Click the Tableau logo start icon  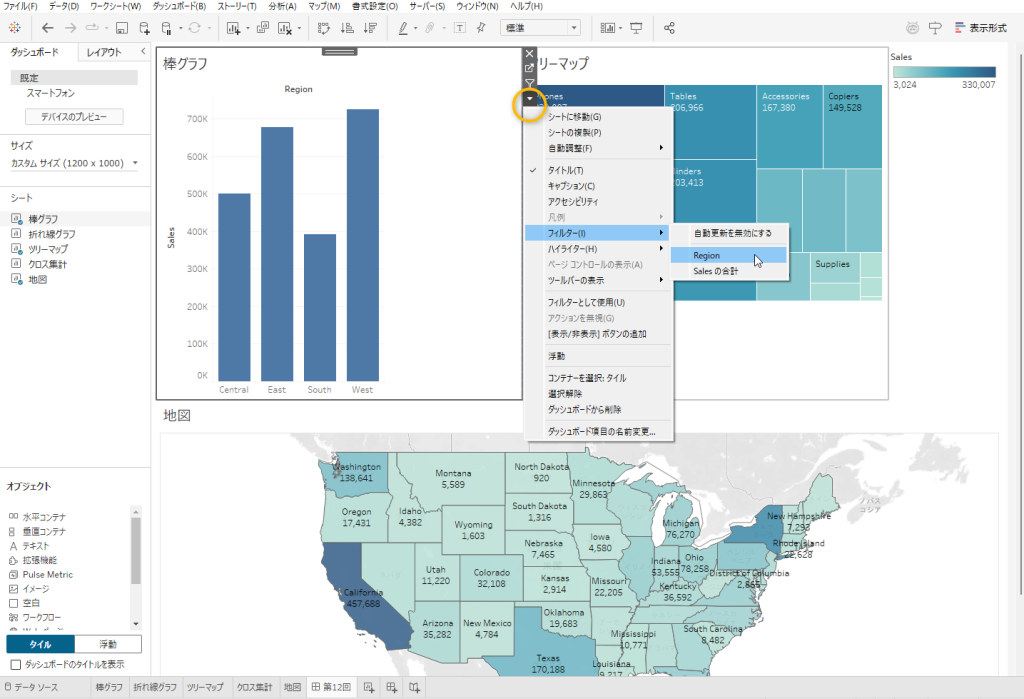point(15,28)
